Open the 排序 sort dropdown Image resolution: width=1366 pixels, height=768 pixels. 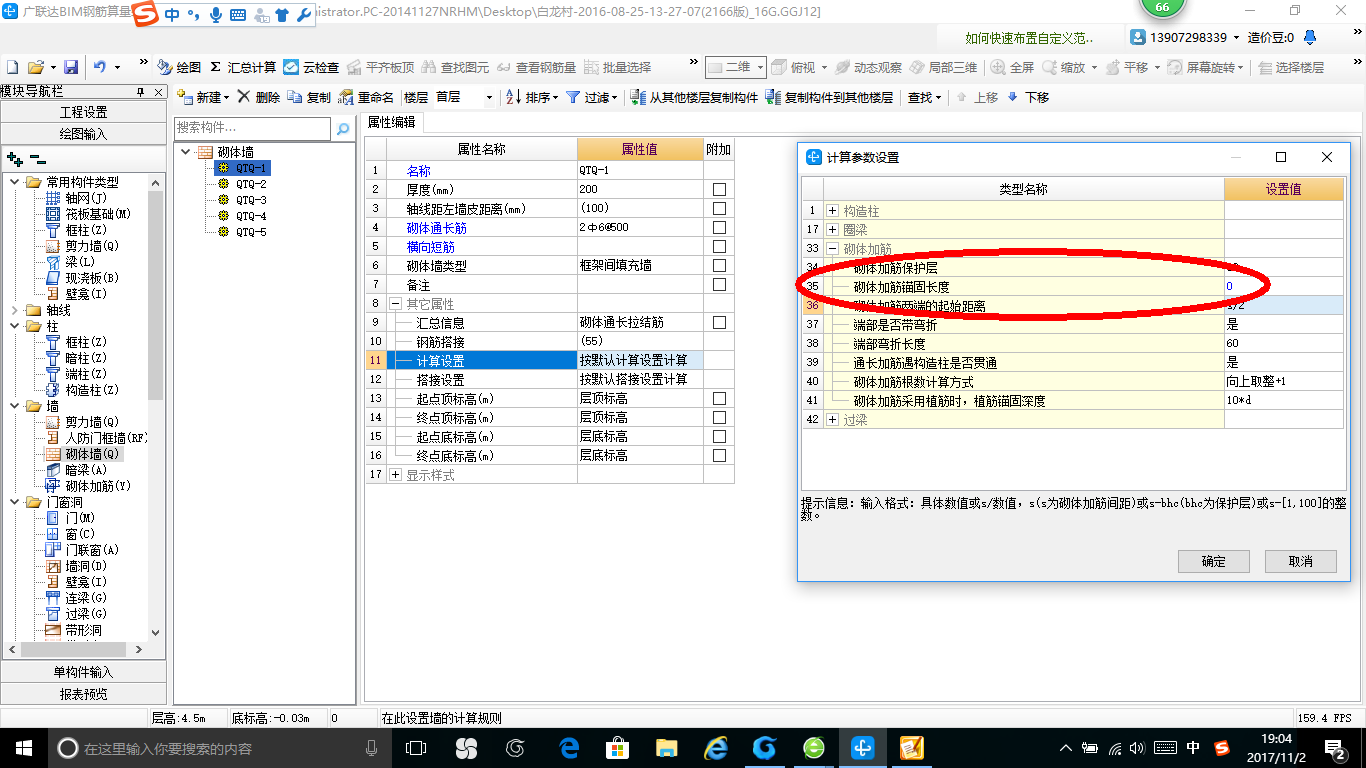point(531,97)
